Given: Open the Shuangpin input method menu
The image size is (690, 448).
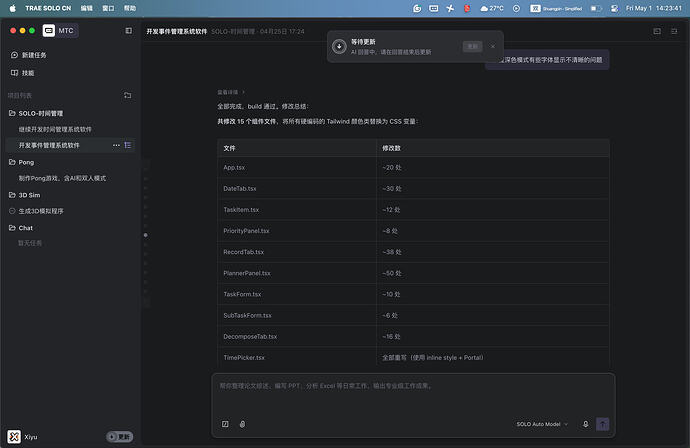Looking at the screenshot, I should pyautogui.click(x=556, y=8).
